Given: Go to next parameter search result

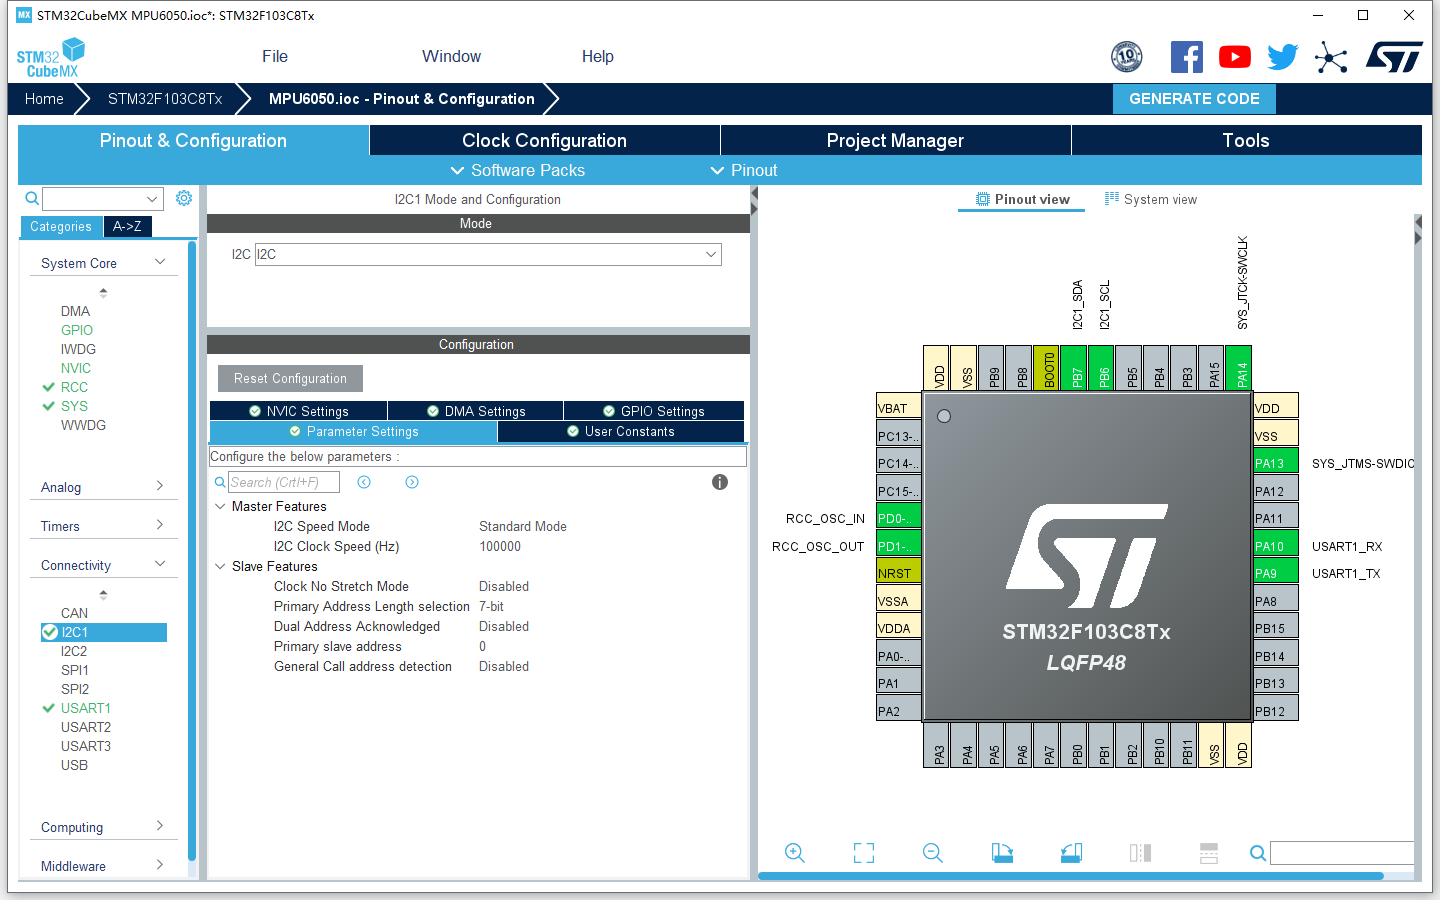Looking at the screenshot, I should point(412,482).
